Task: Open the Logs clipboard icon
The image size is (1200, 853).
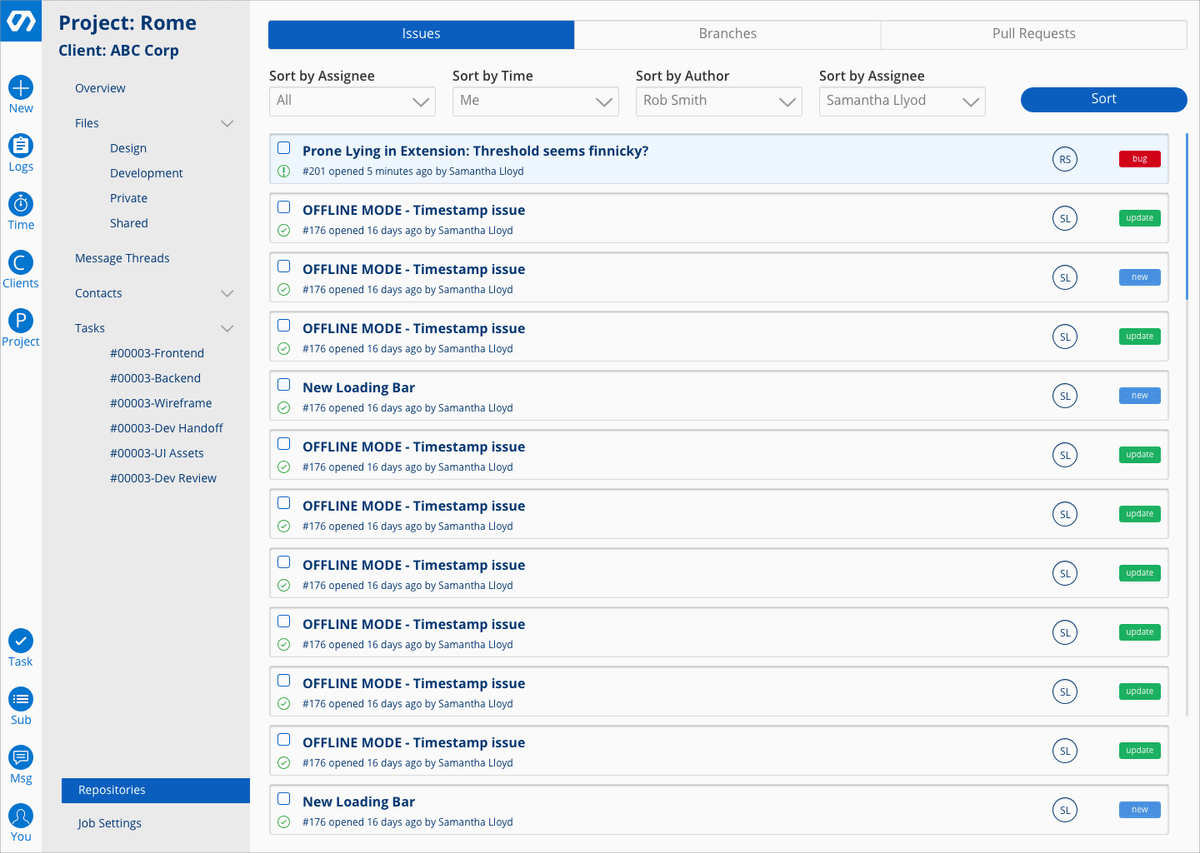Action: click(x=20, y=146)
